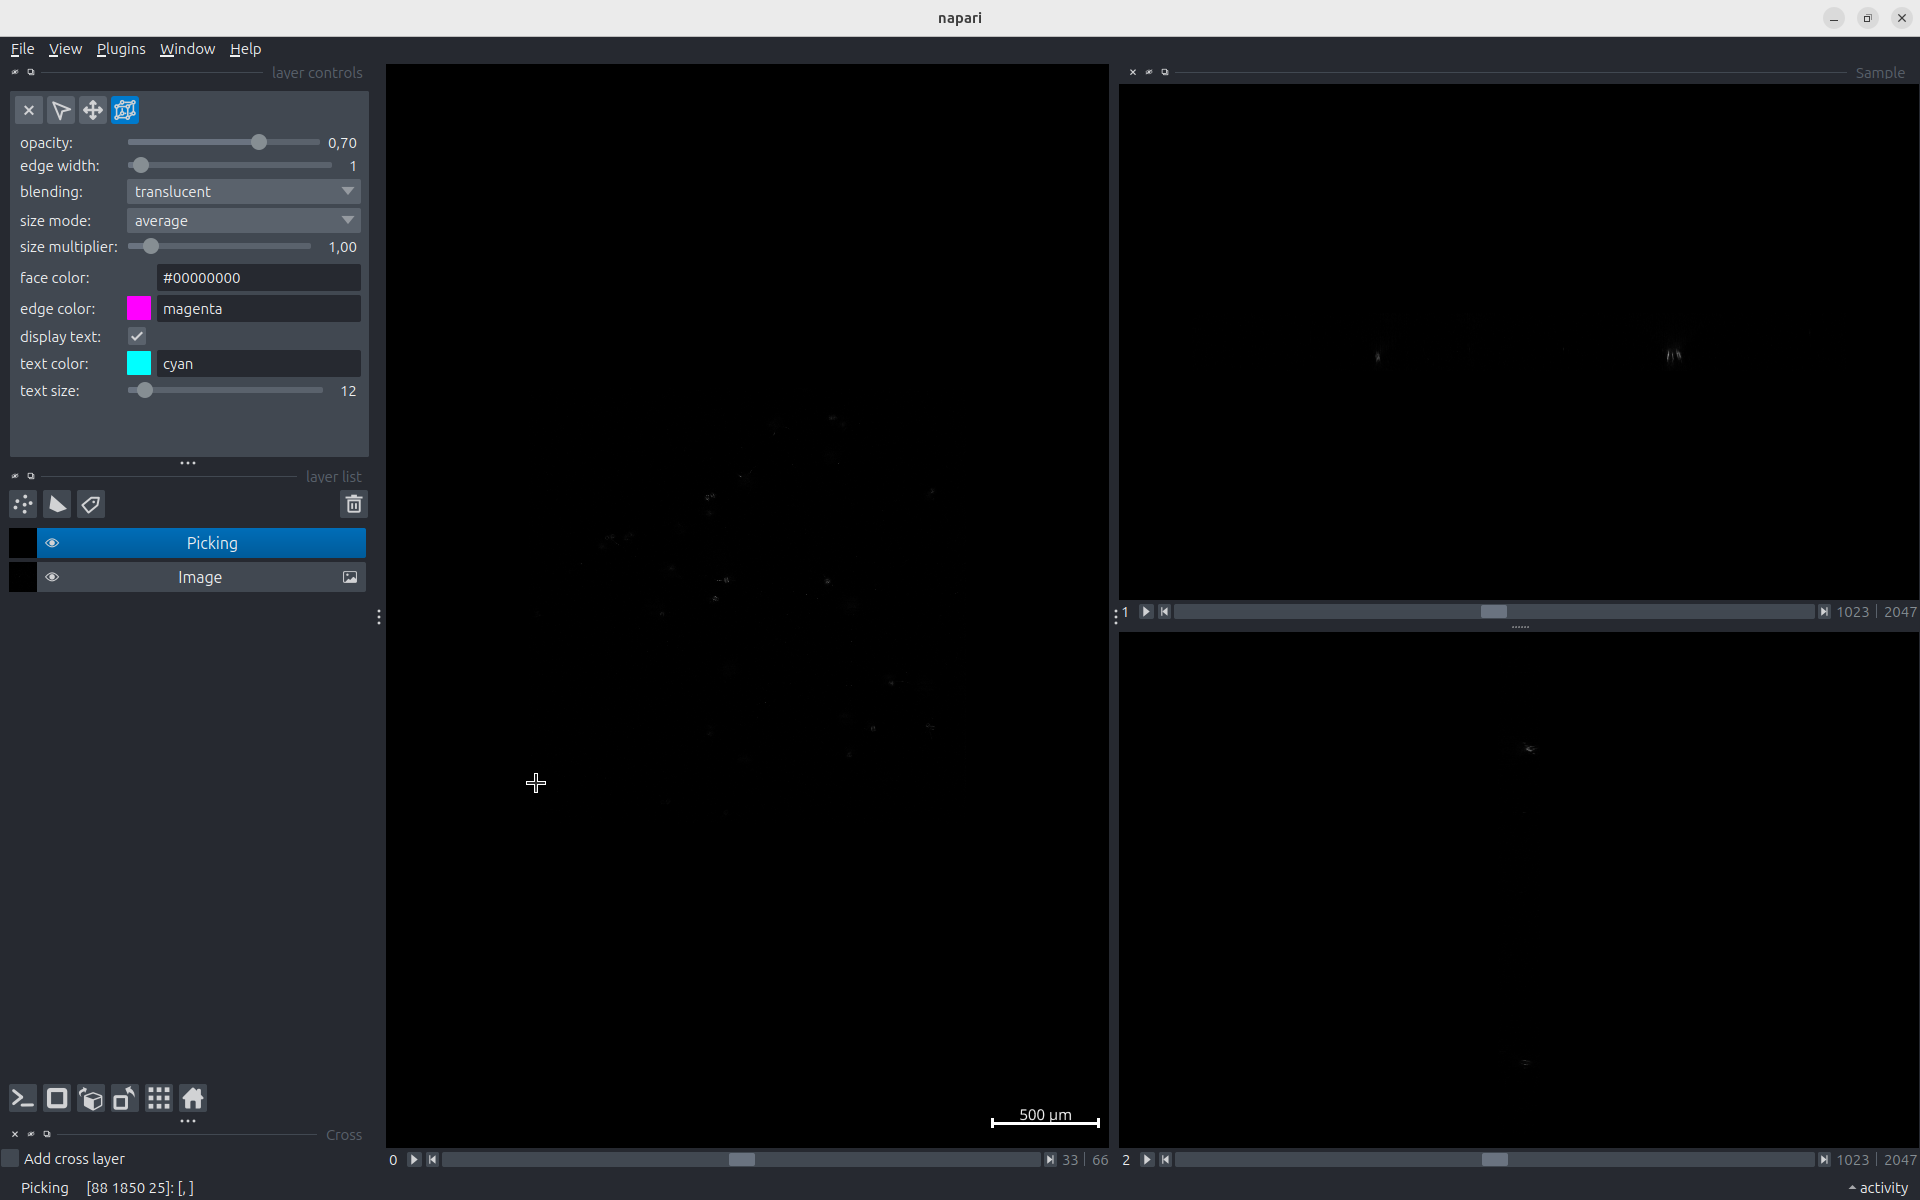Viewport: 1920px width, 1200px height.
Task: Enable the Add cross layer checkbox
Action: pos(10,1158)
